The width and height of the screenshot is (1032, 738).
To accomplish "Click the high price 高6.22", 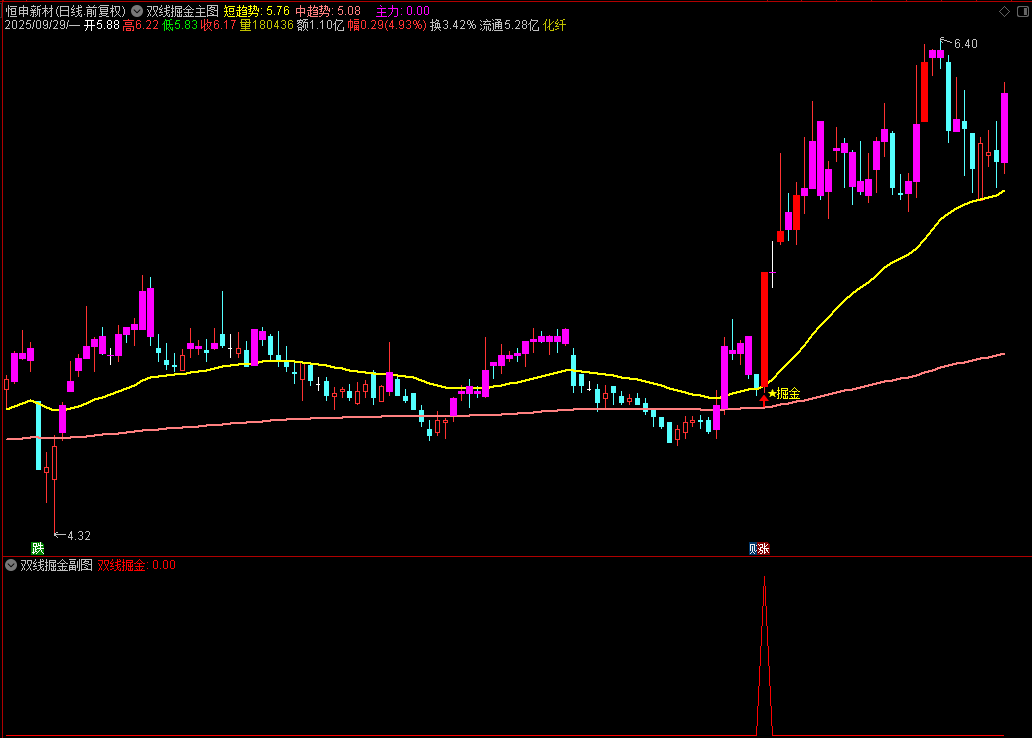I will pyautogui.click(x=141, y=25).
